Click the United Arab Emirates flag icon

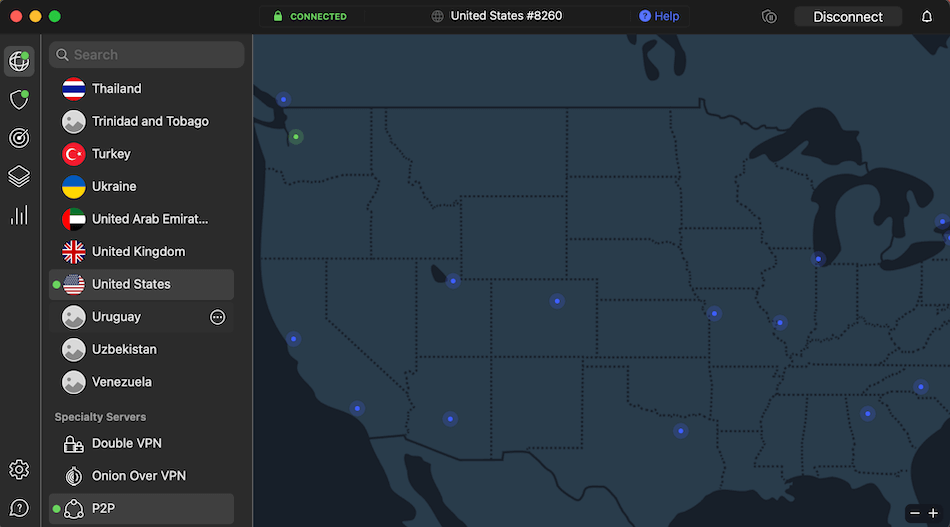(x=73, y=219)
